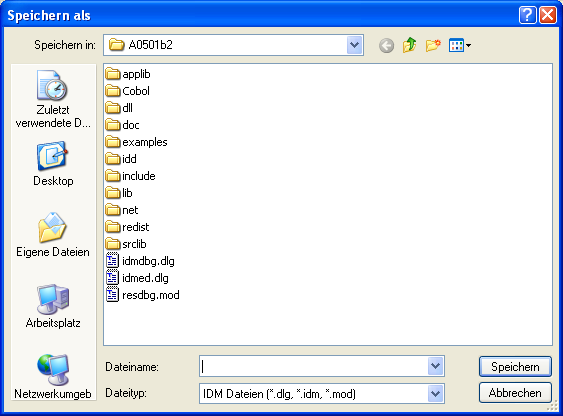The height and width of the screenshot is (416, 563).
Task: Expand the Speichern in folder dropdown
Action: (354, 45)
